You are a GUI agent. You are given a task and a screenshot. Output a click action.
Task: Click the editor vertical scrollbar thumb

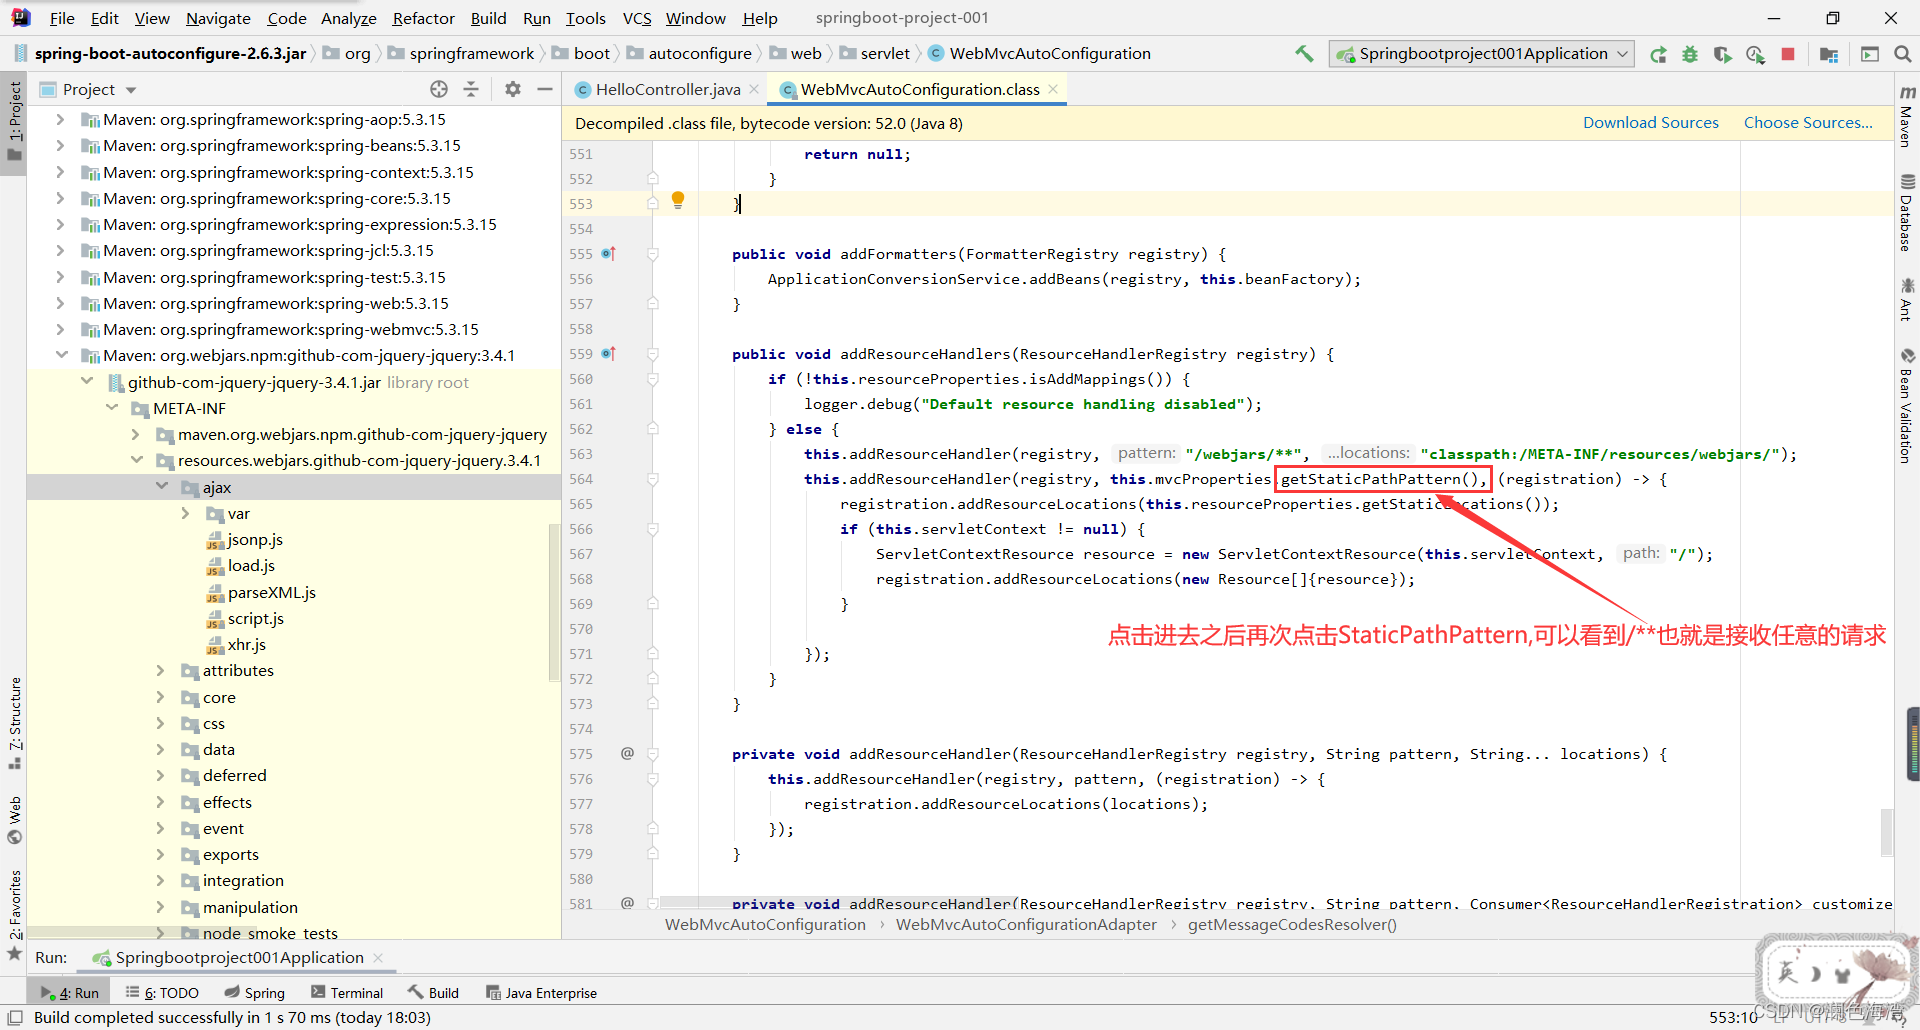(x=1886, y=832)
